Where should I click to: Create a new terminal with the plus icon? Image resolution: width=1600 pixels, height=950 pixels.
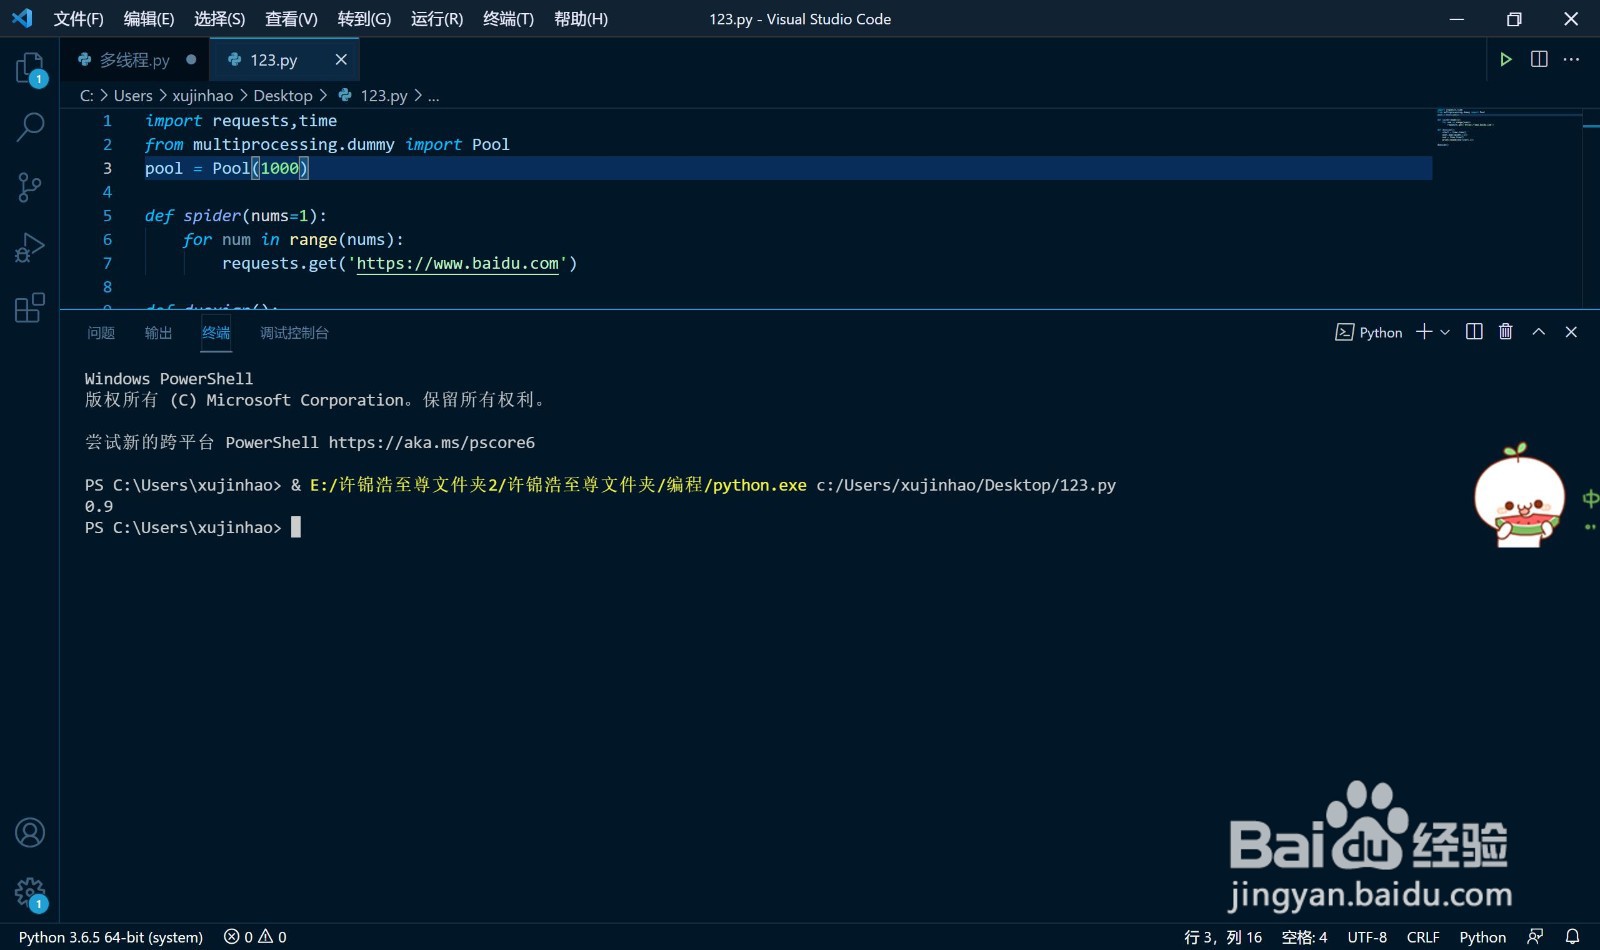point(1423,331)
